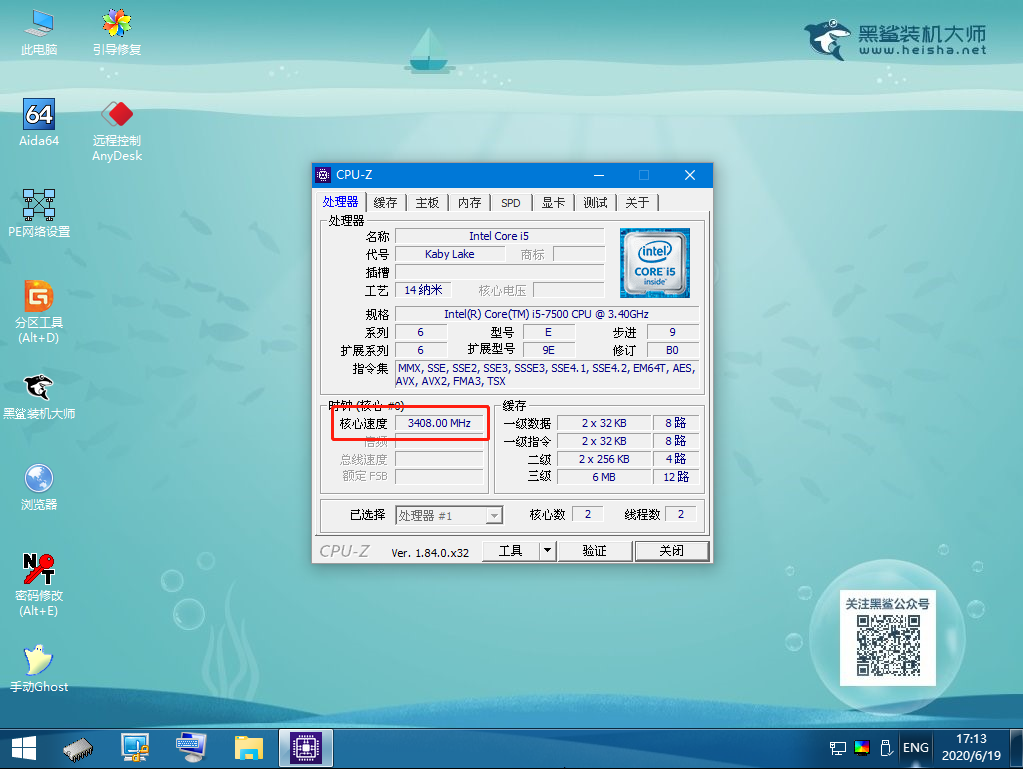Screen dimensions: 1023x769
Task: Switch to the 内存 tab
Action: pyautogui.click(x=470, y=203)
